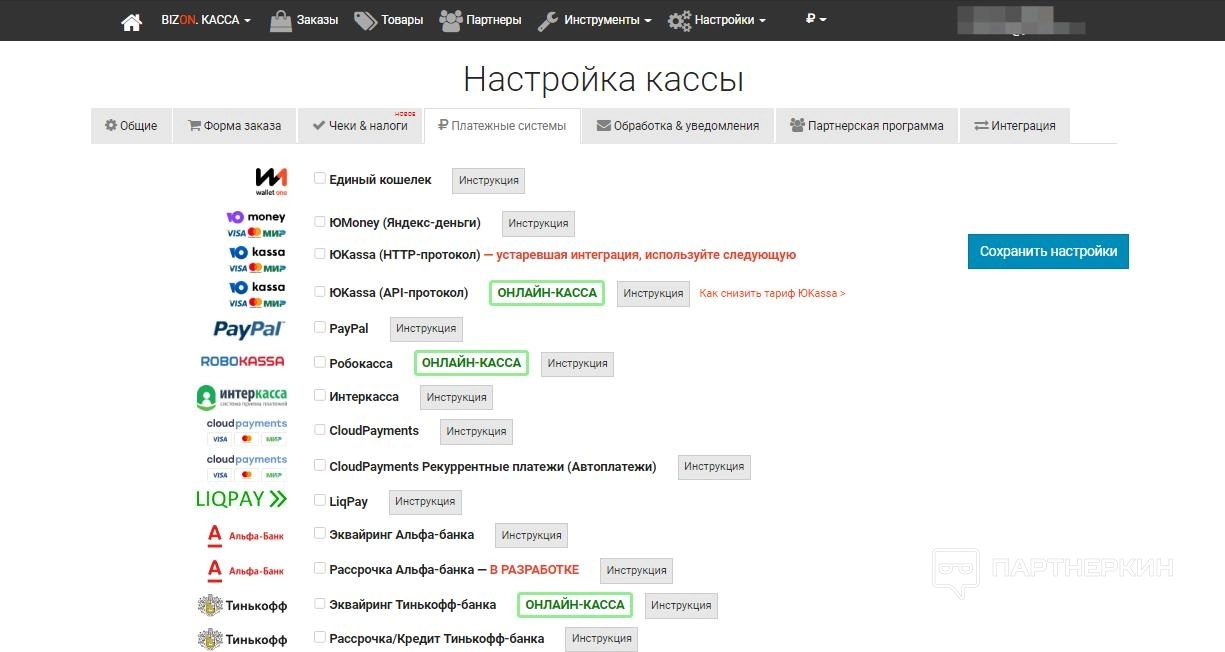Image resolution: width=1225 pixels, height=652 pixels.
Task: Click the PayPal logo
Action: (x=248, y=329)
